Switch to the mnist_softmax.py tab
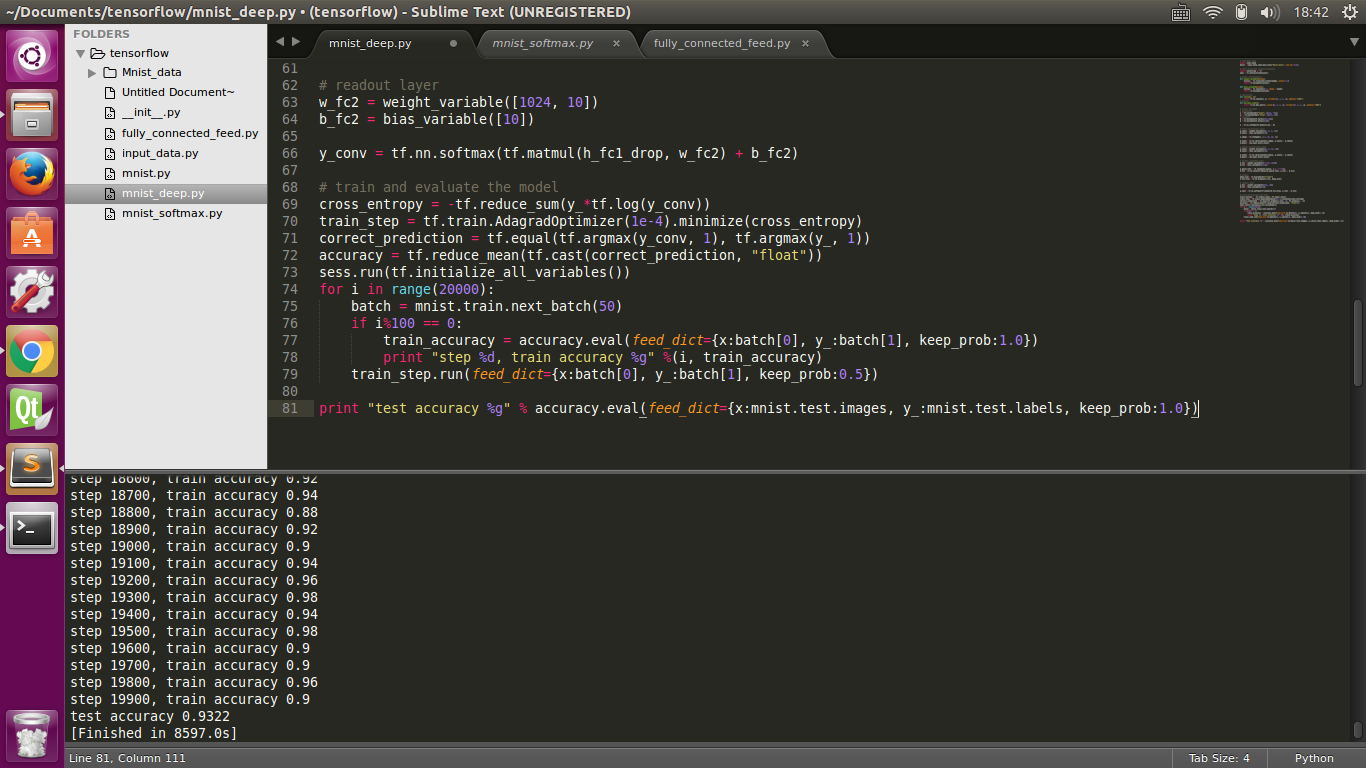Image resolution: width=1366 pixels, height=768 pixels. coord(543,44)
